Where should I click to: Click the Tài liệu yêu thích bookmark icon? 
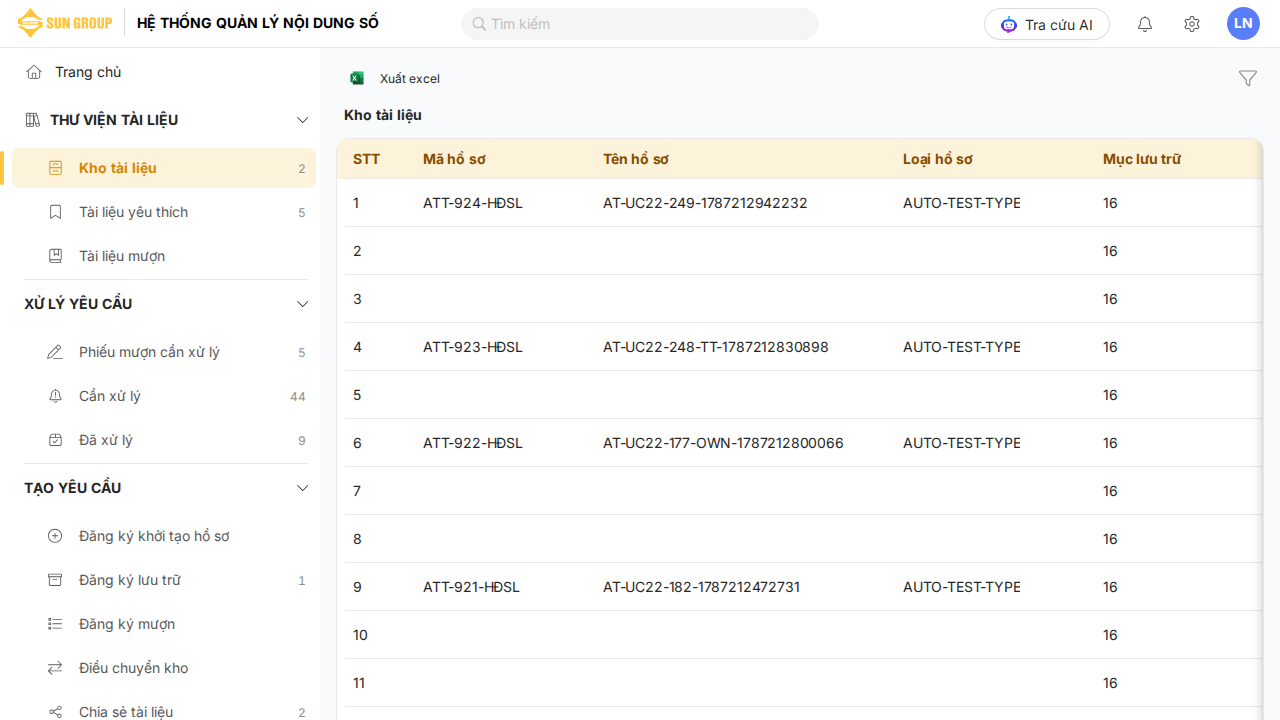[56, 212]
